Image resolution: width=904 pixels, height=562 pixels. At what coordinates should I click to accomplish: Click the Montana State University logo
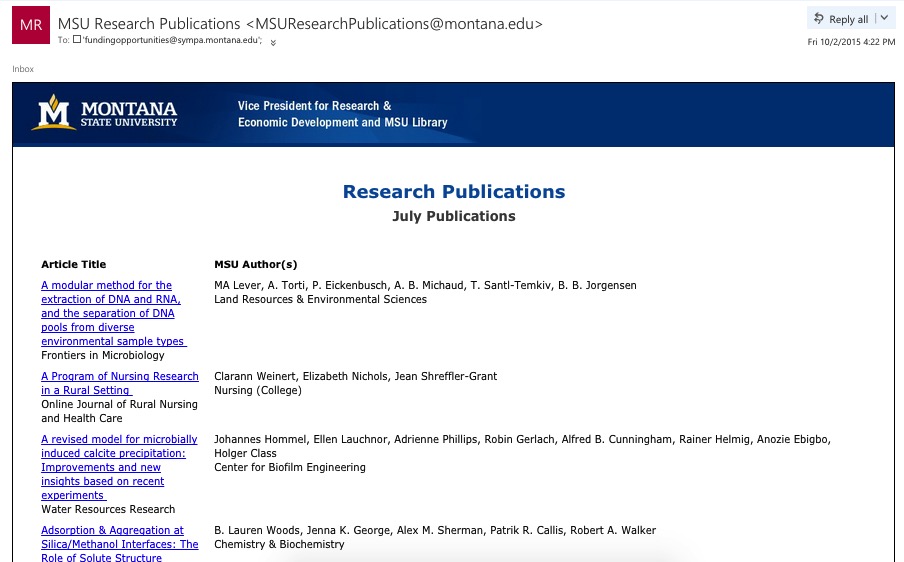coord(105,113)
